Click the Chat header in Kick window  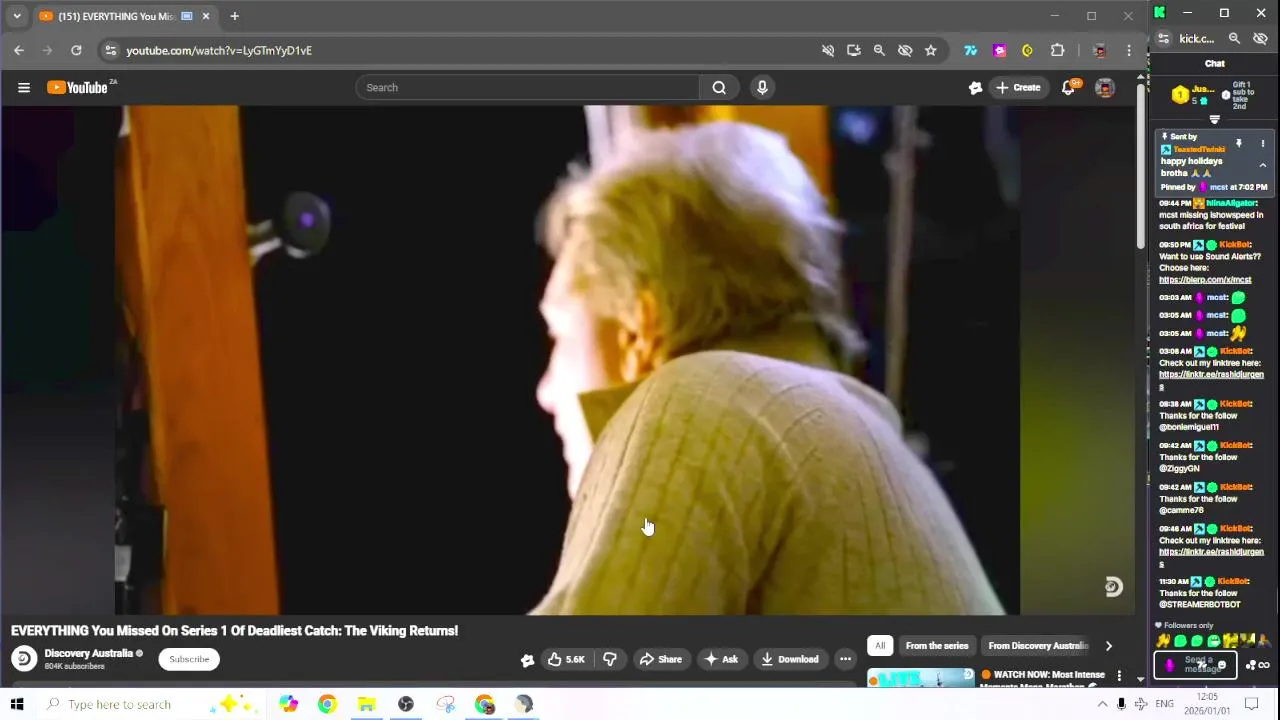click(x=1214, y=64)
